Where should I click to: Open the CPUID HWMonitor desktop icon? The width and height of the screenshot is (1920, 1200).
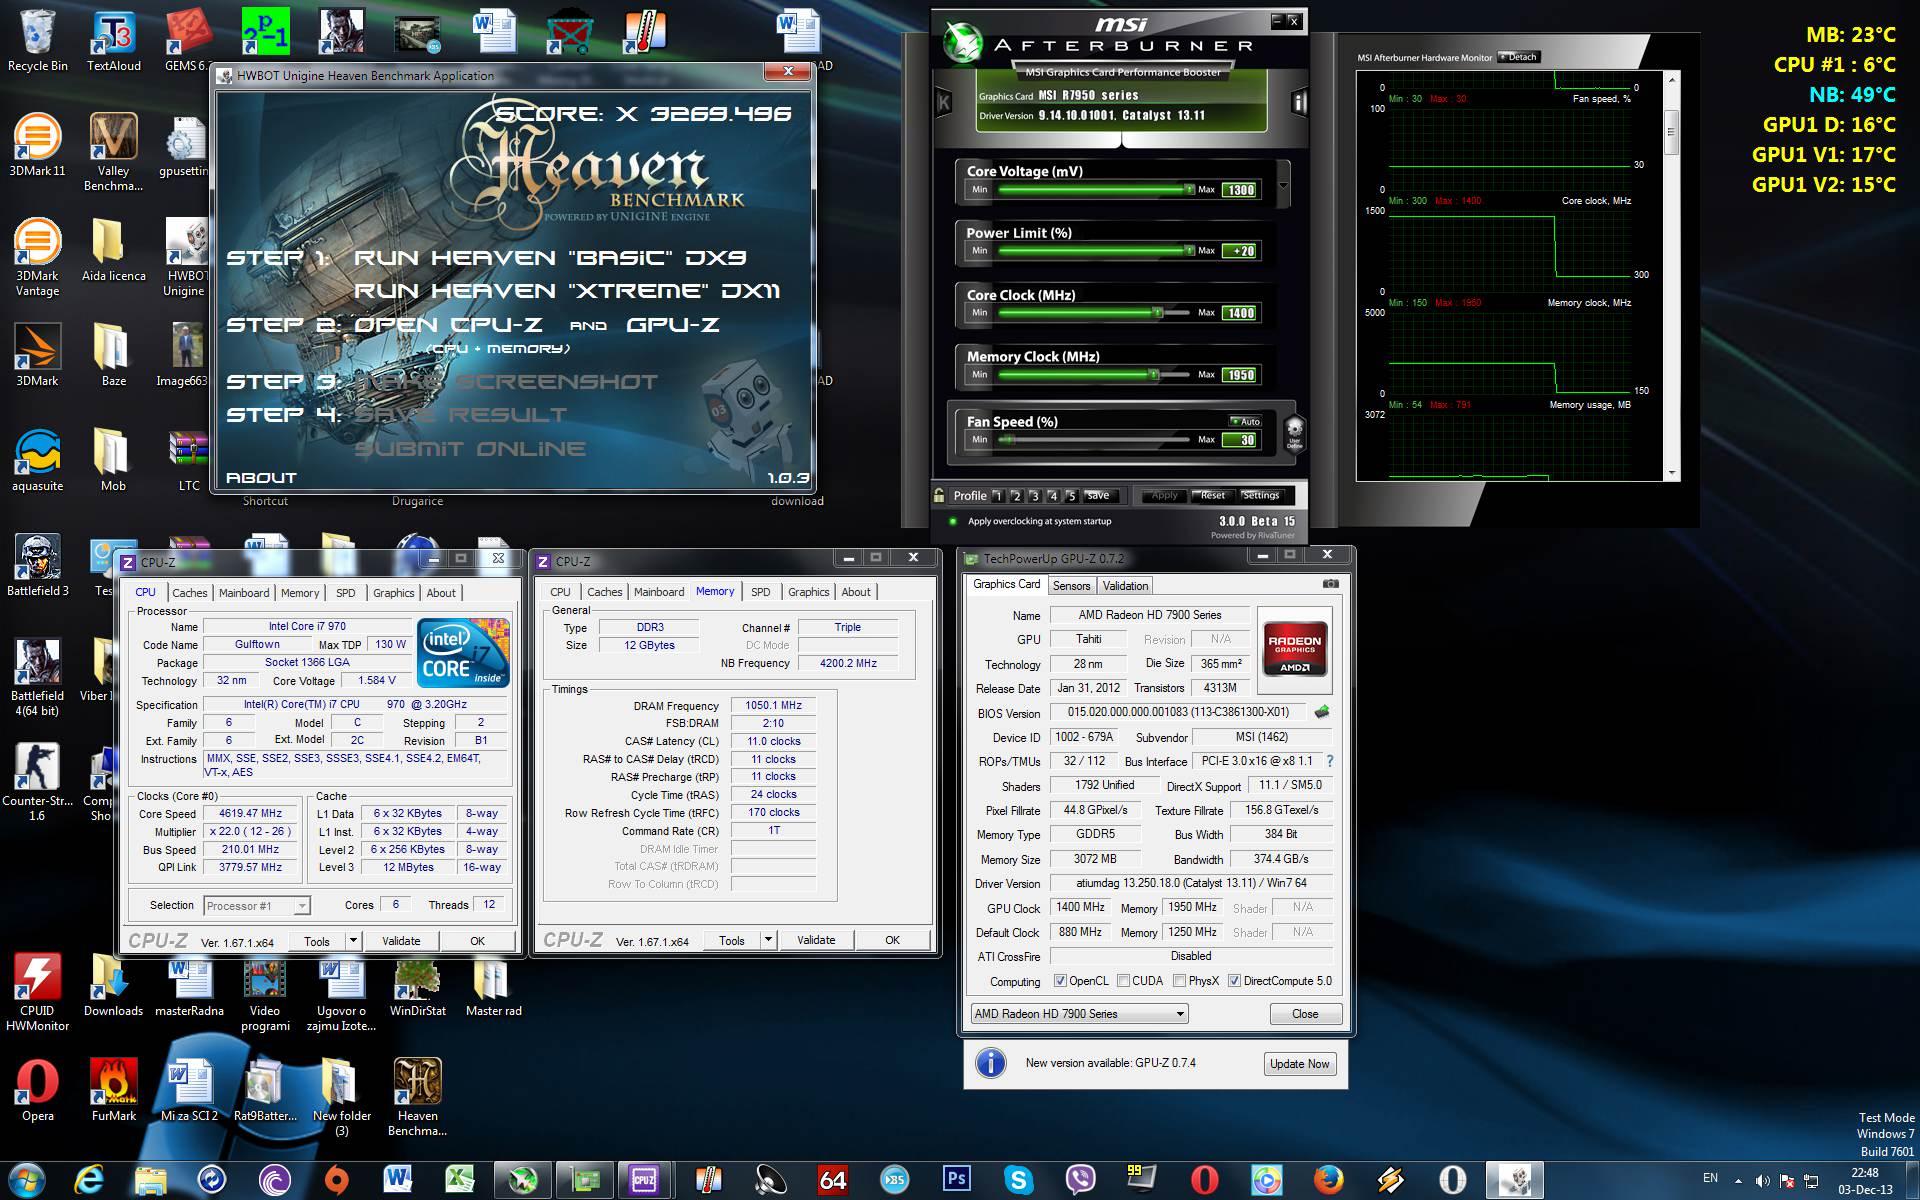(x=37, y=992)
